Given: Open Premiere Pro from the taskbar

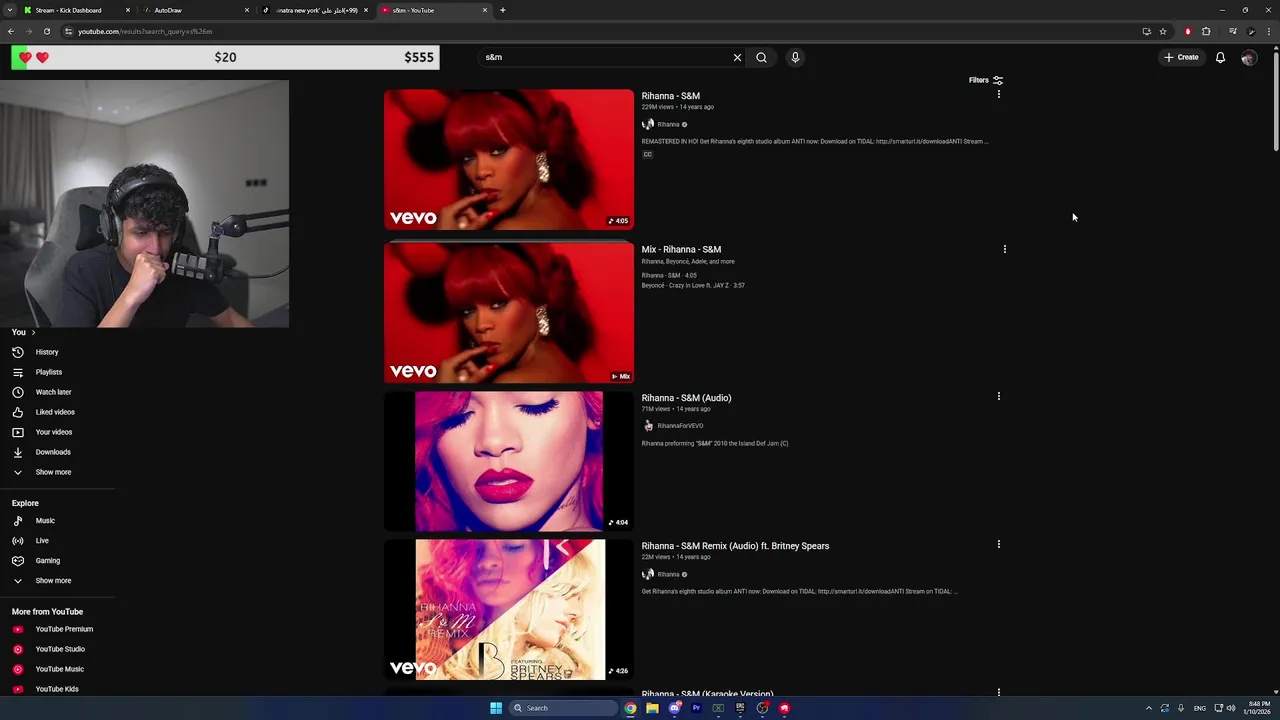Looking at the screenshot, I should click(x=696, y=708).
